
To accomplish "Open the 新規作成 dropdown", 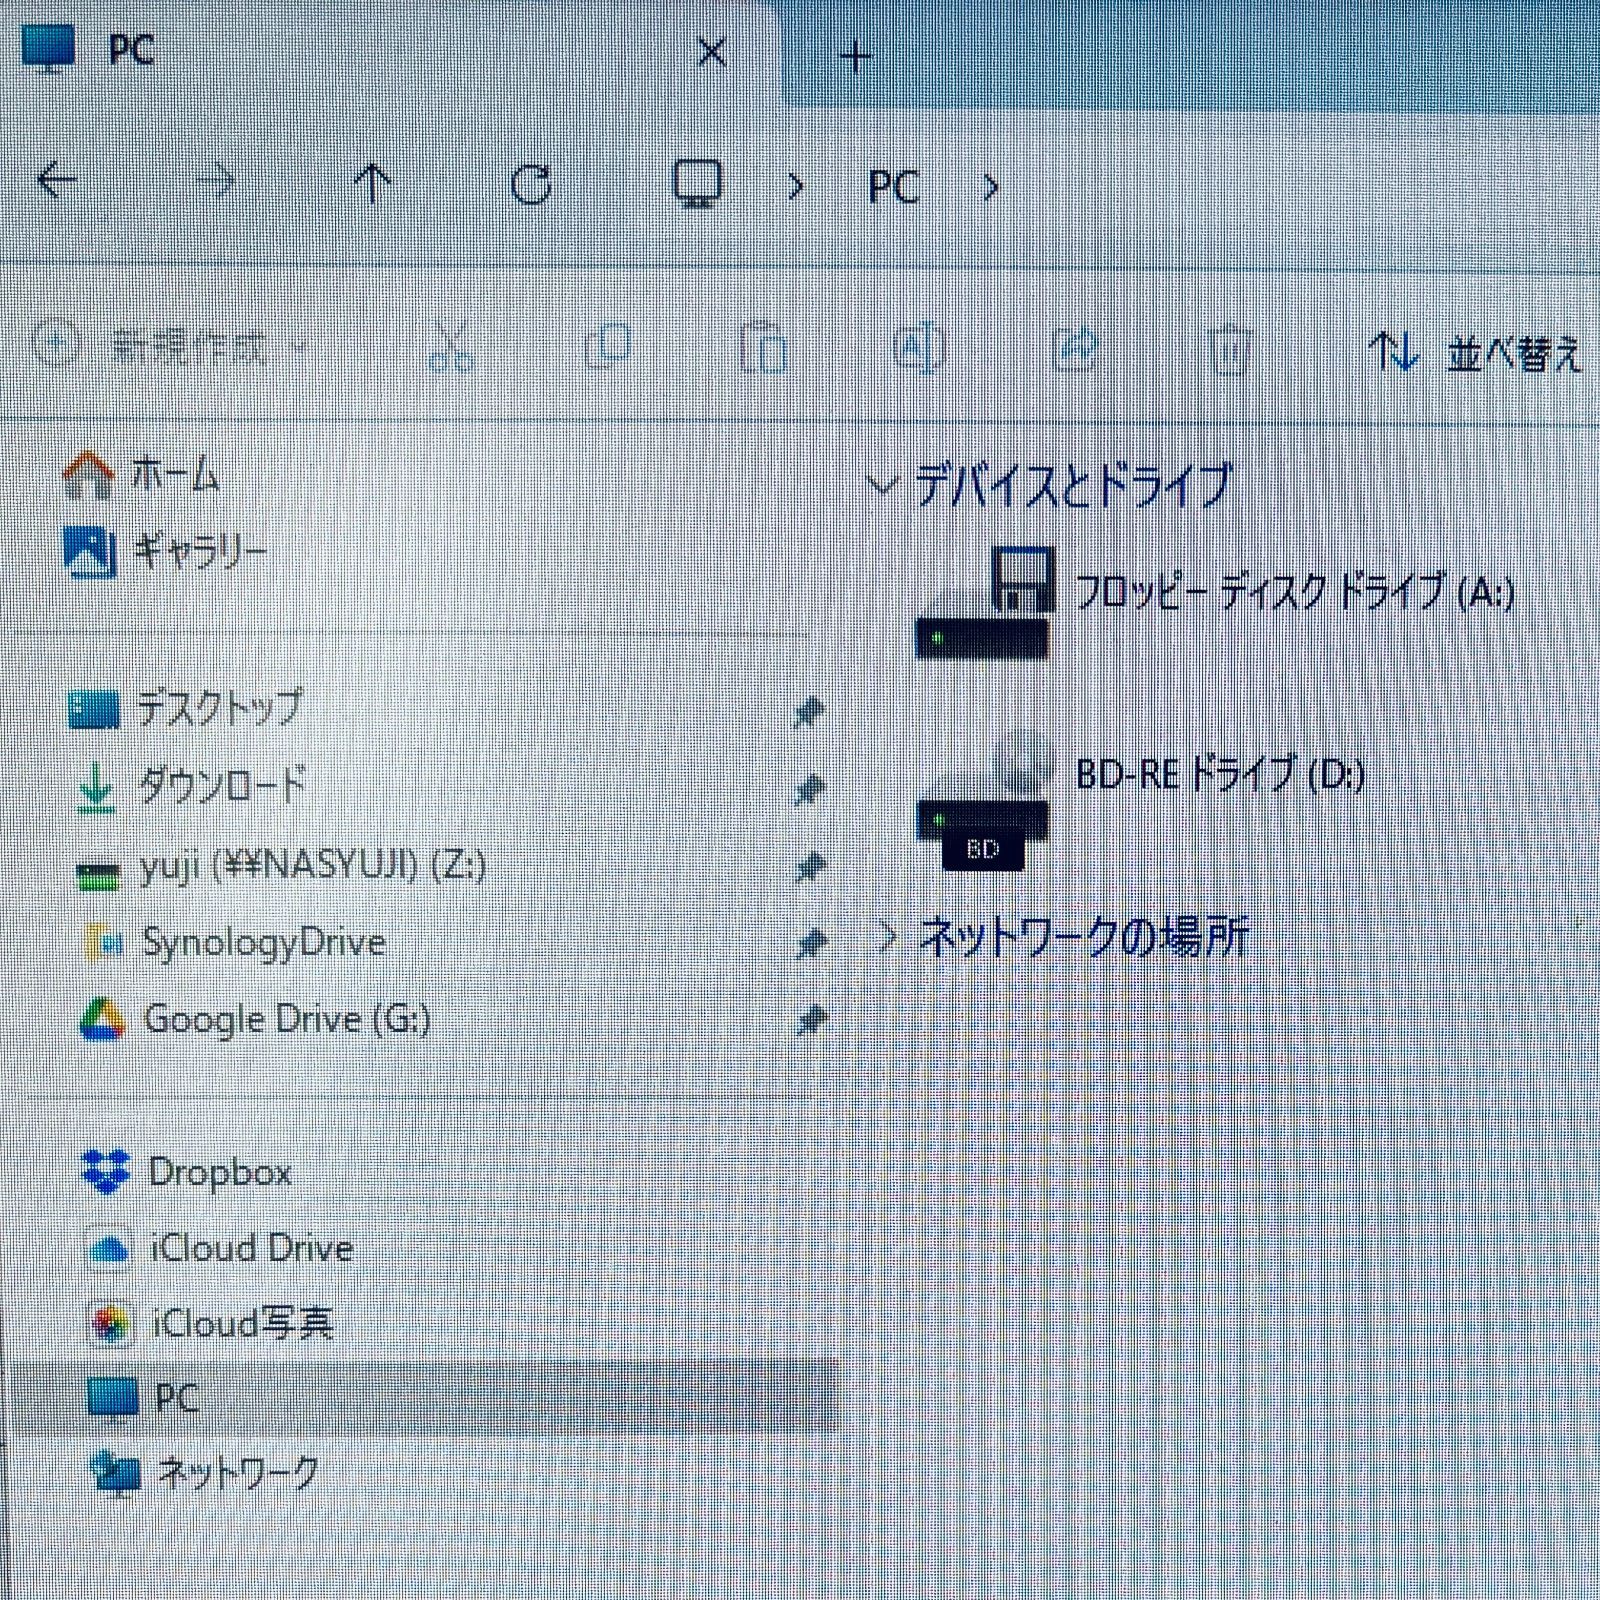I will [x=170, y=347].
